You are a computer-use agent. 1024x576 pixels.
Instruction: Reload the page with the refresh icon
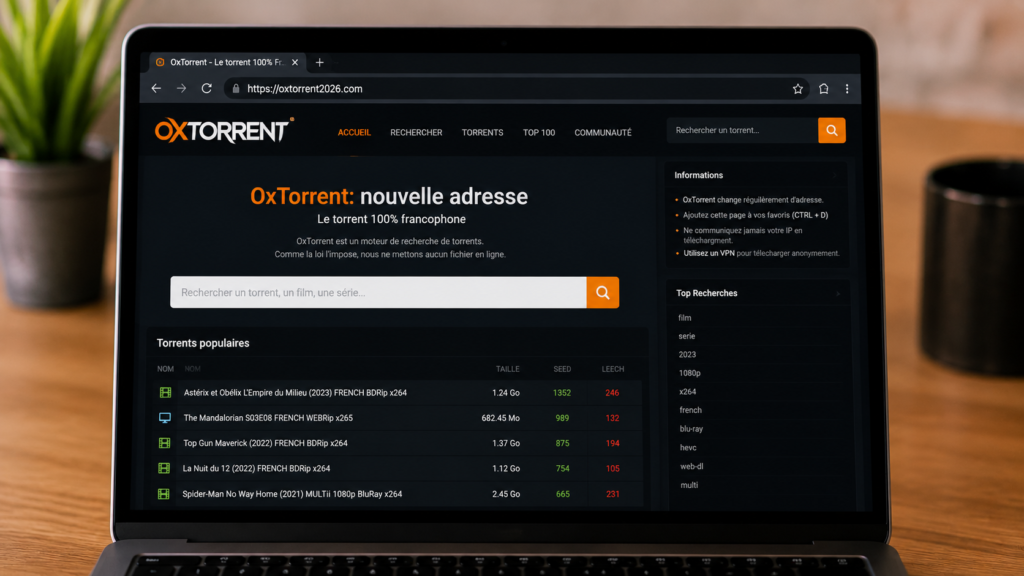pos(206,88)
